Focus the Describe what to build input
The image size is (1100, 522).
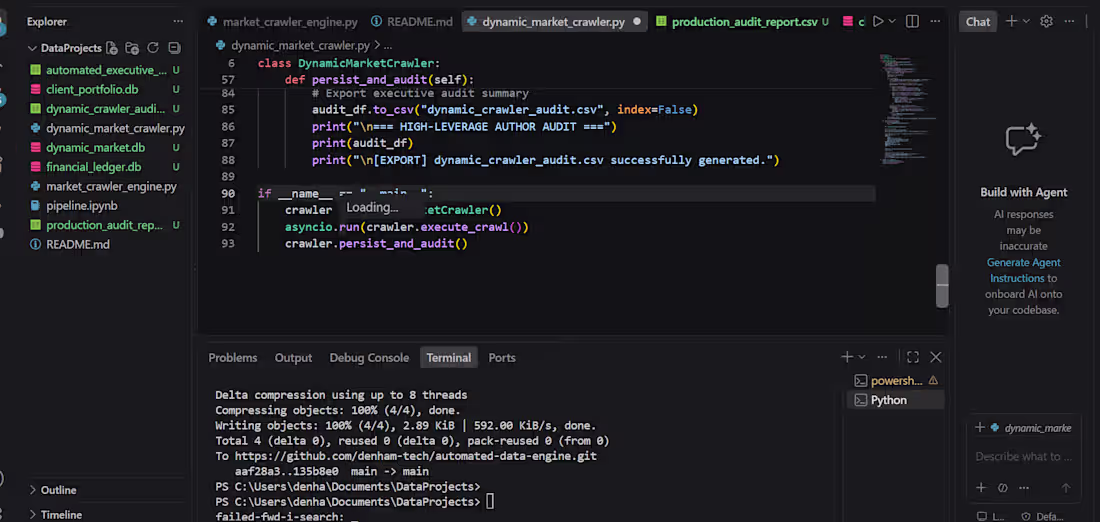[1024, 456]
